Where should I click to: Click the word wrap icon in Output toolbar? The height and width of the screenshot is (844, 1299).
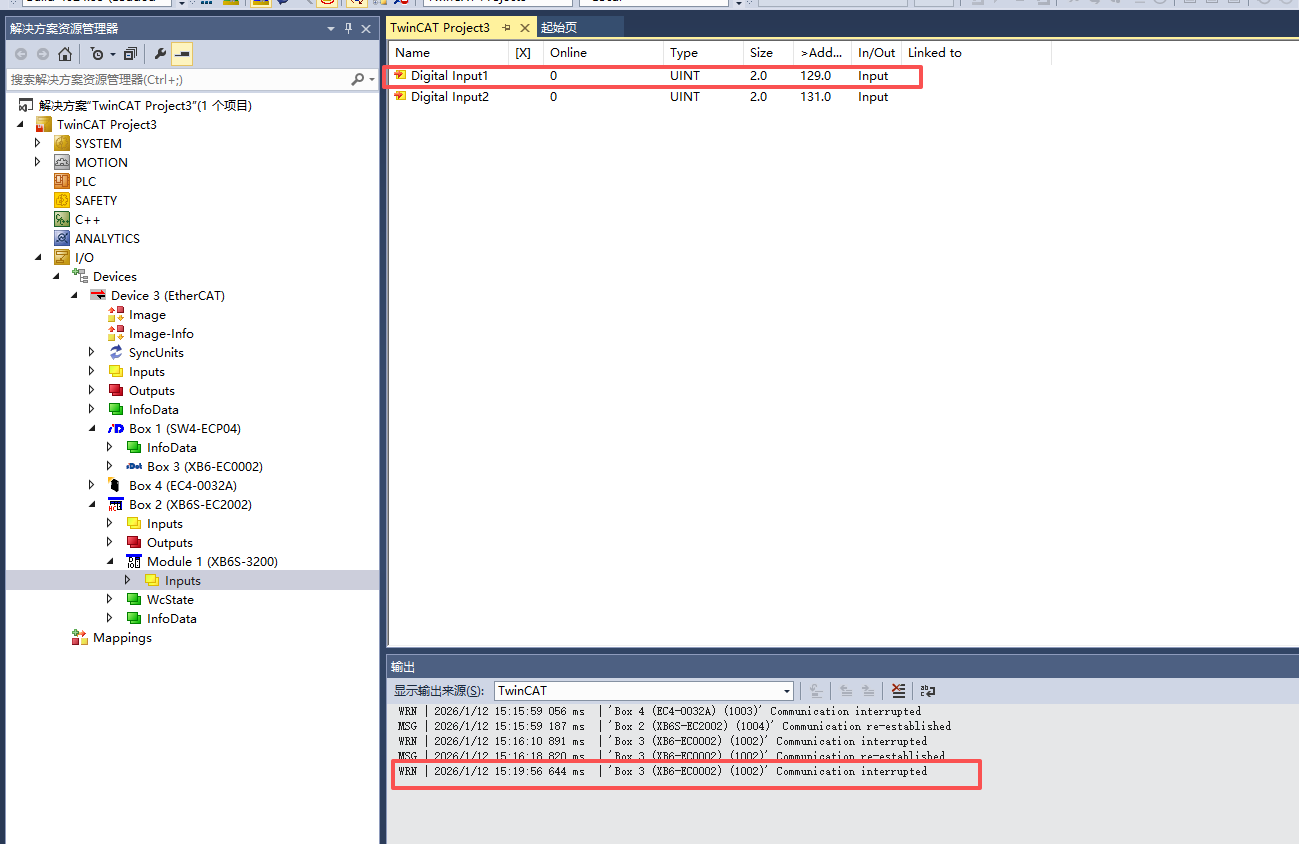coord(927,691)
